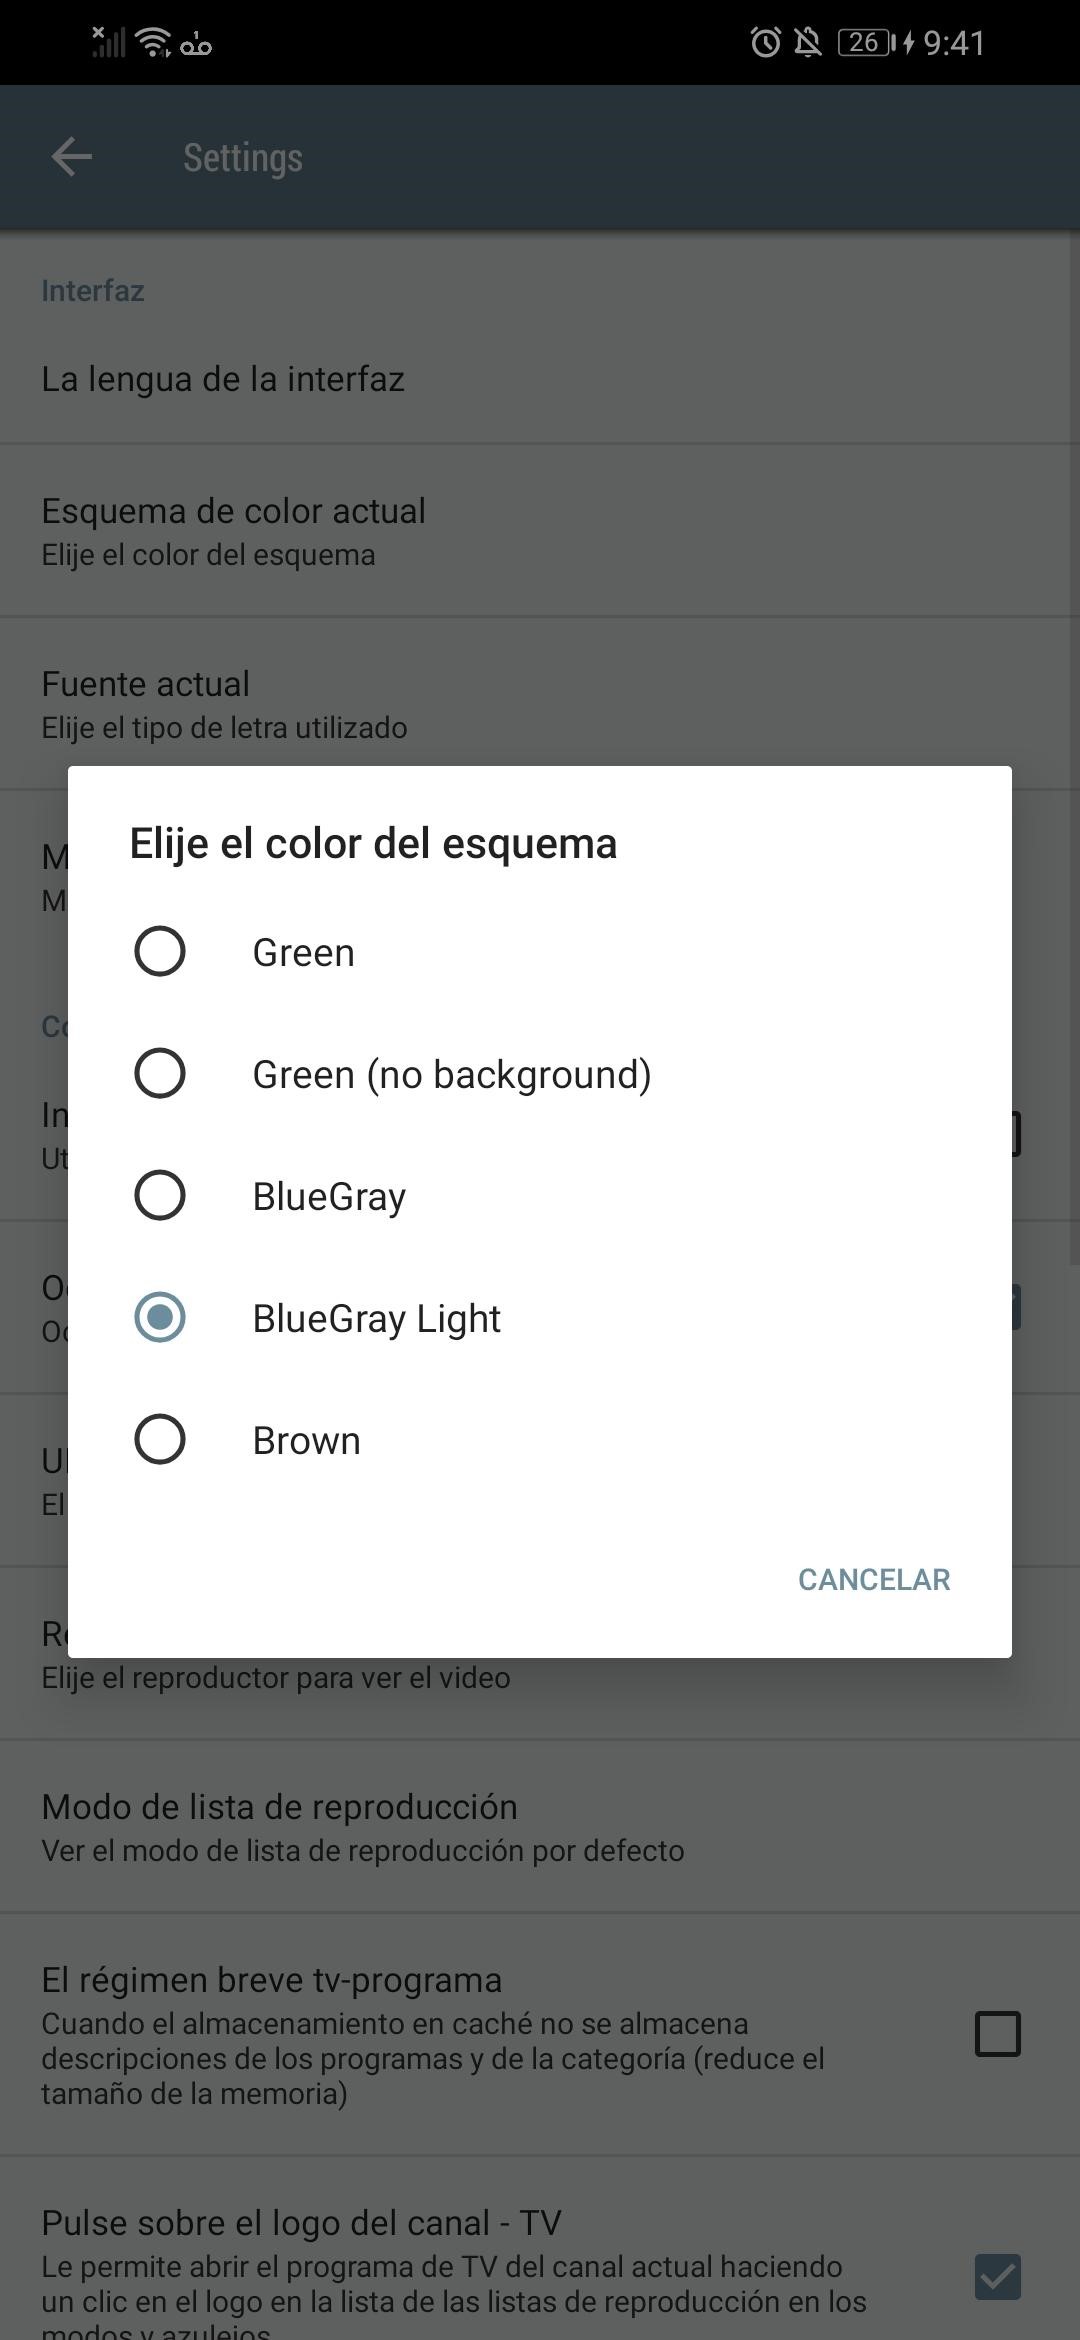
Task: Tap the alarm clock status icon
Action: (765, 42)
